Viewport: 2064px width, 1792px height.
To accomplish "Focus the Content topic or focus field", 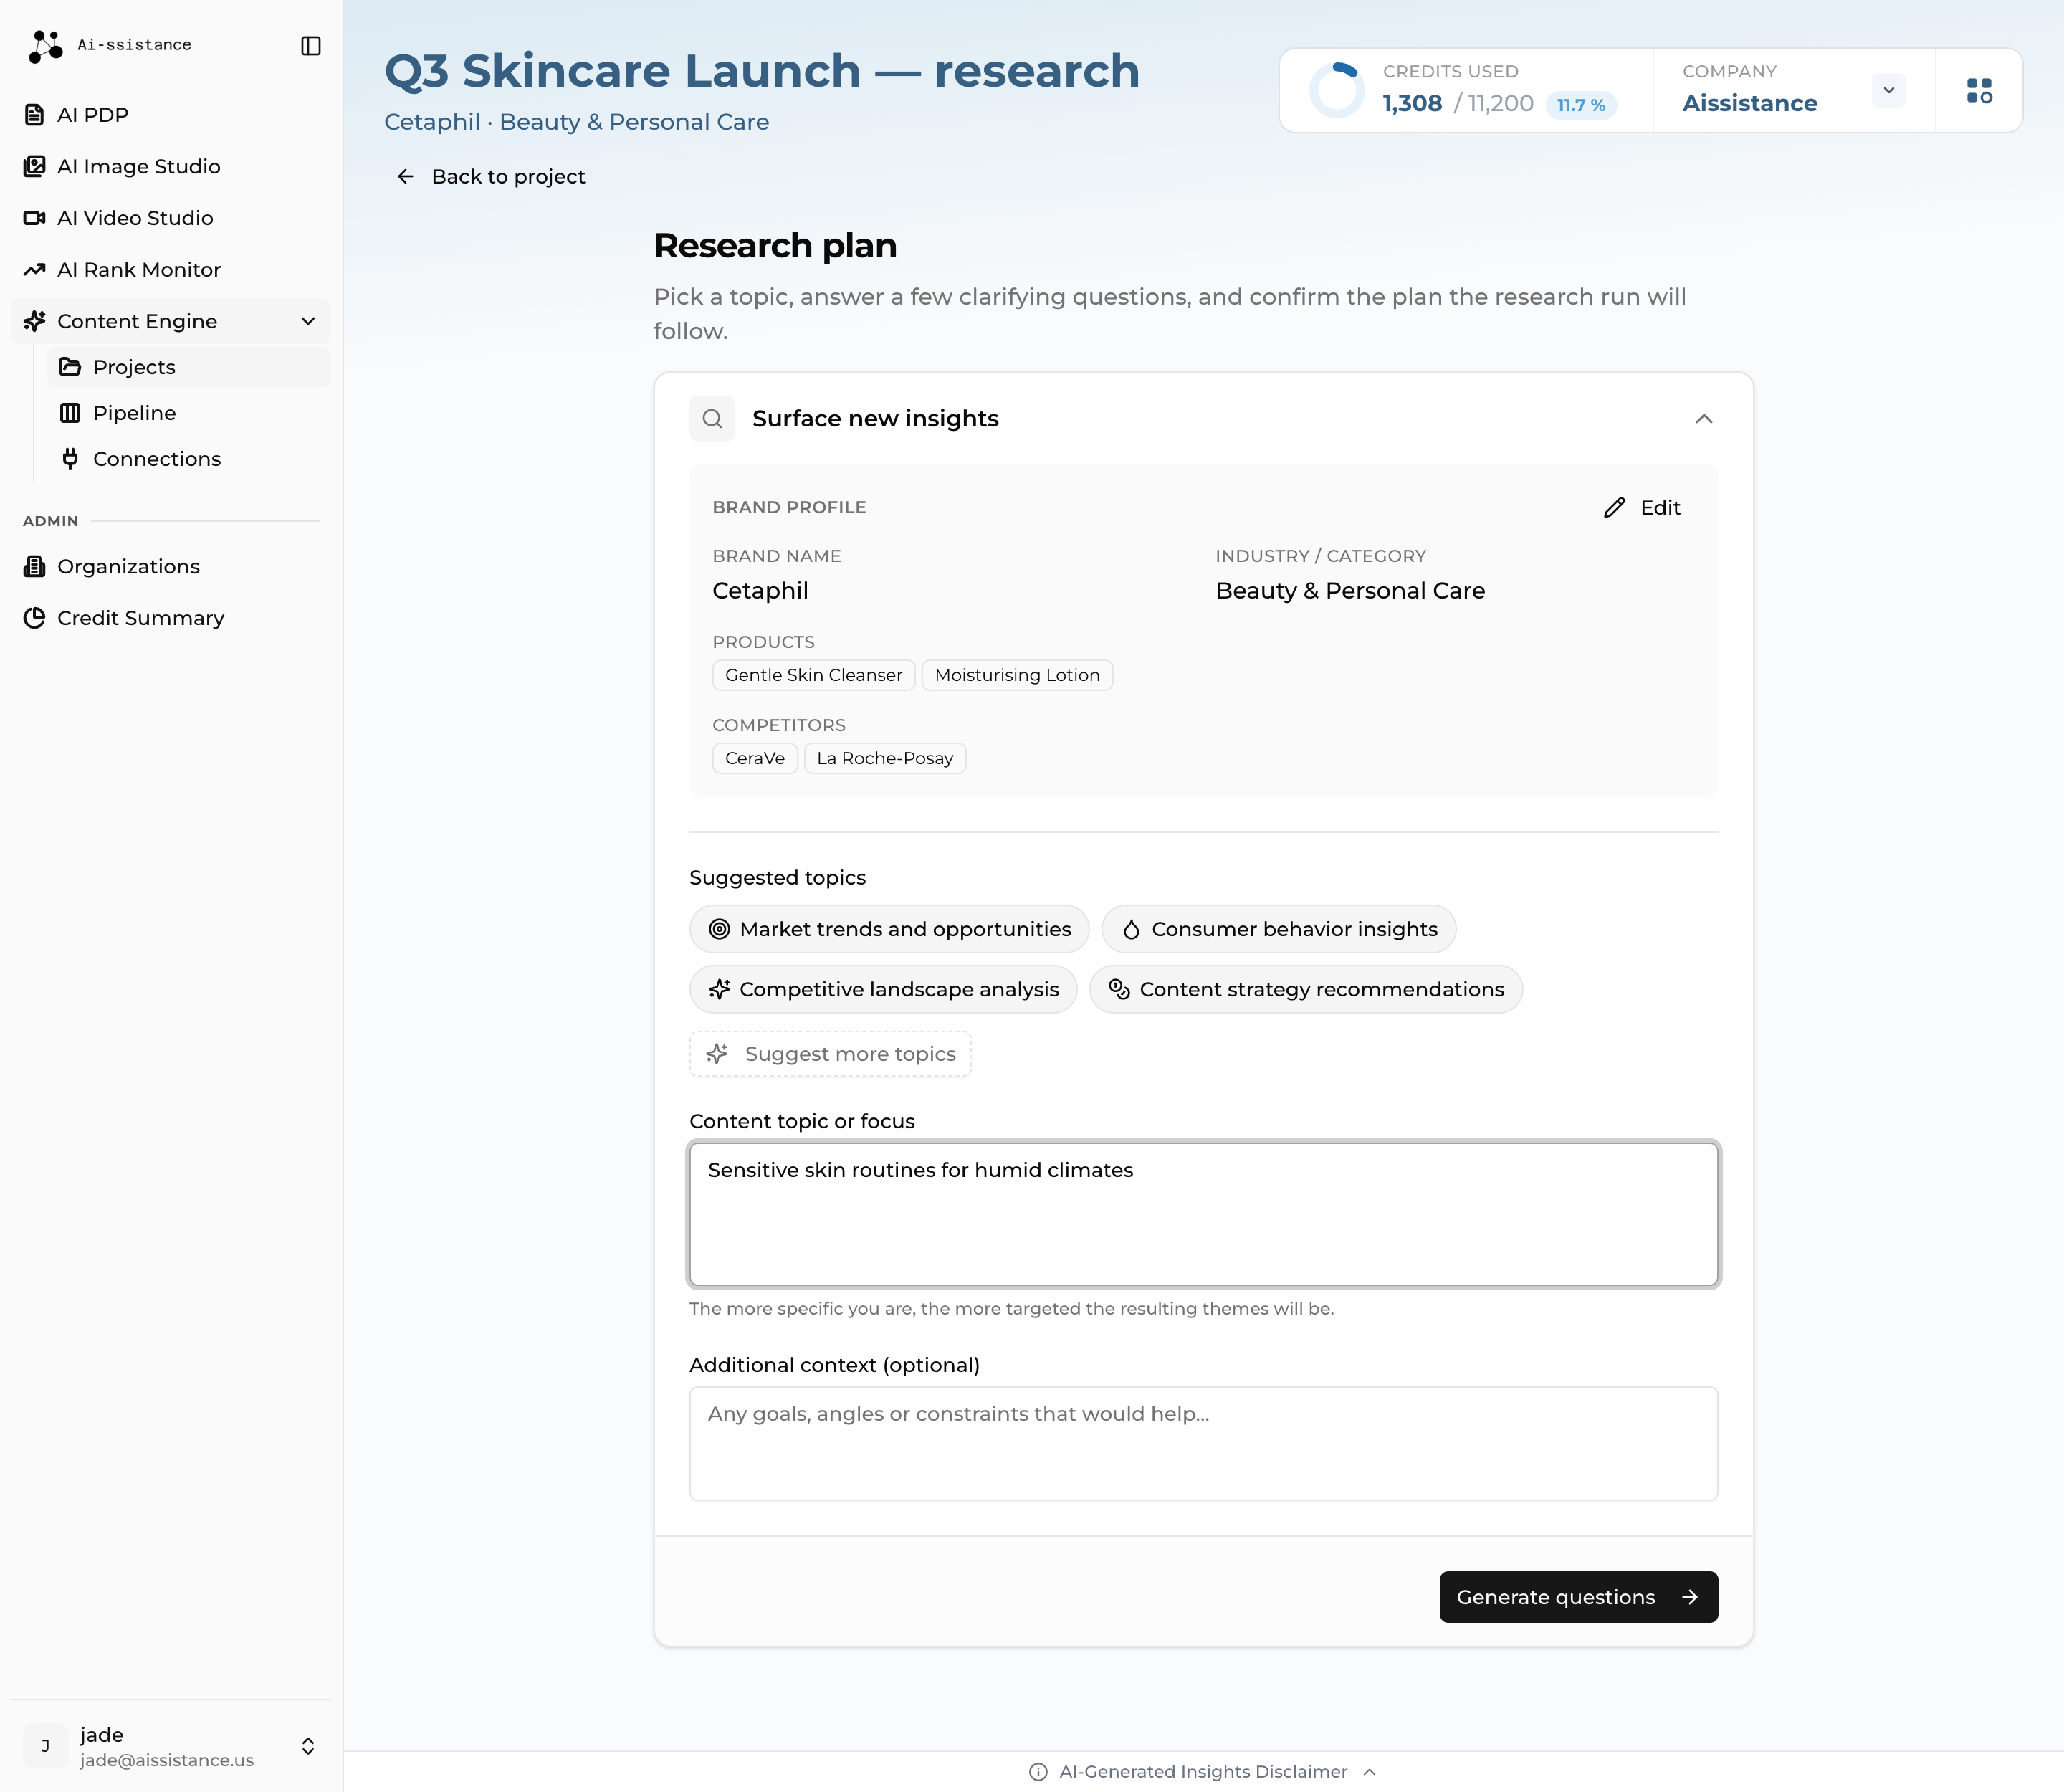I will tap(1203, 1214).
